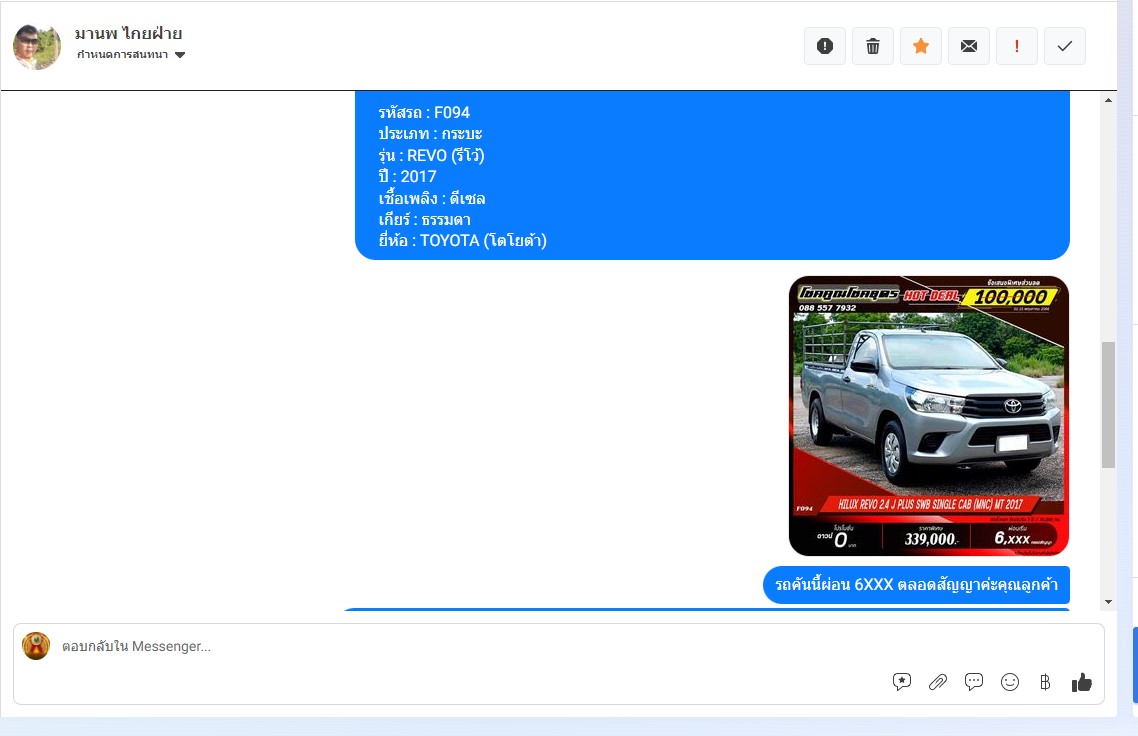Image resolution: width=1138 pixels, height=736 pixels.
Task: Open the emoji picker smiley icon
Action: (1010, 682)
